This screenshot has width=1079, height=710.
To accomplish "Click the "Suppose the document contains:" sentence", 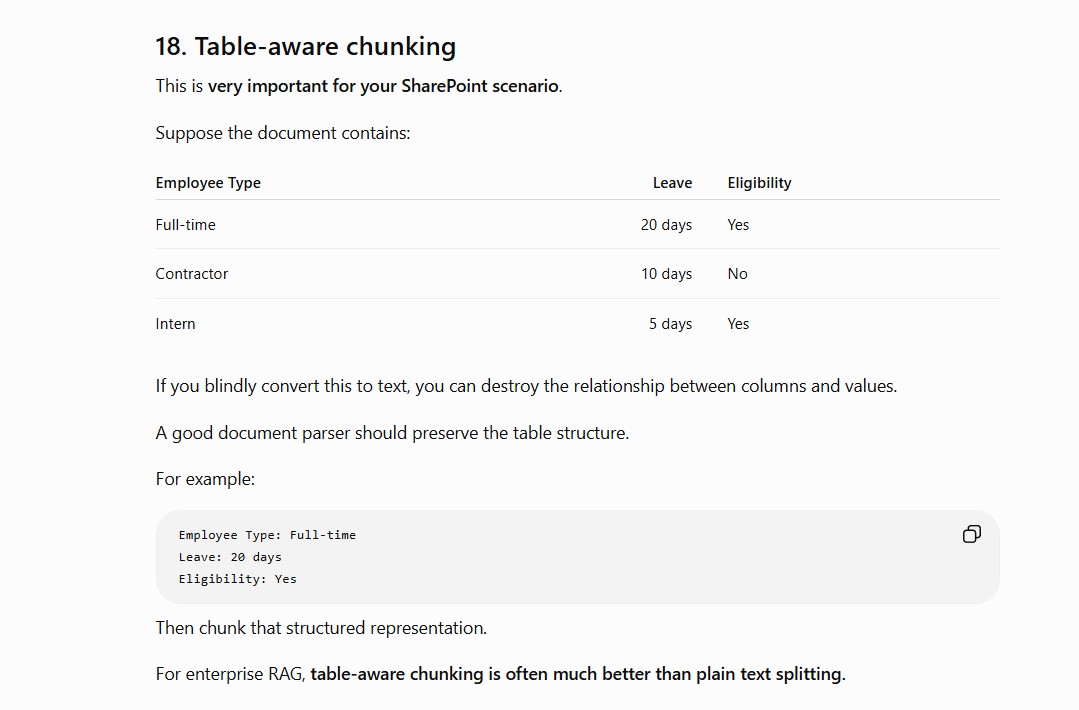I will coord(283,133).
